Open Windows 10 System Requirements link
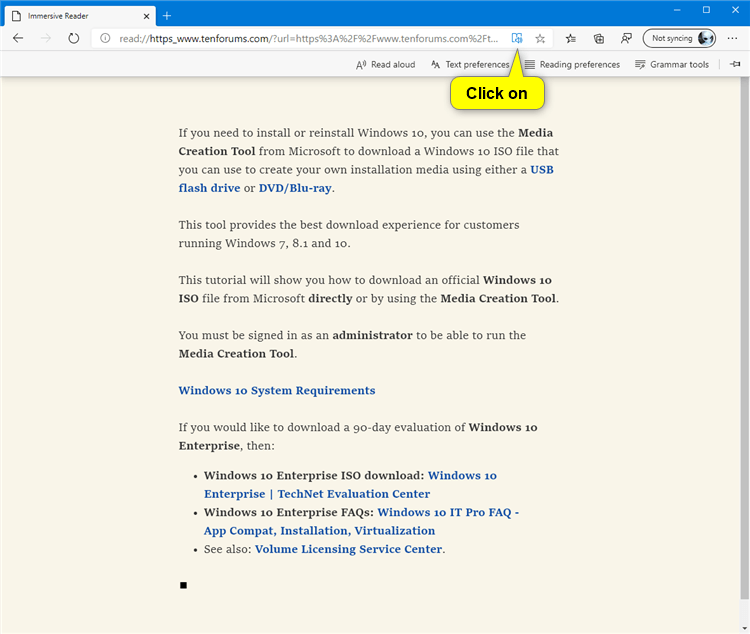Screen dimensions: 750x634 [277, 390]
